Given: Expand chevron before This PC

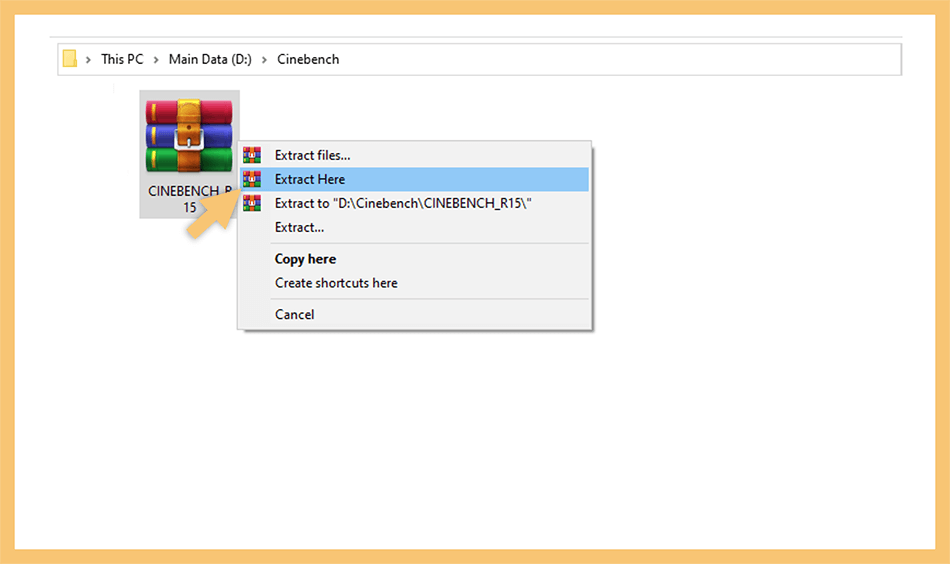Looking at the screenshot, I should (x=88, y=60).
